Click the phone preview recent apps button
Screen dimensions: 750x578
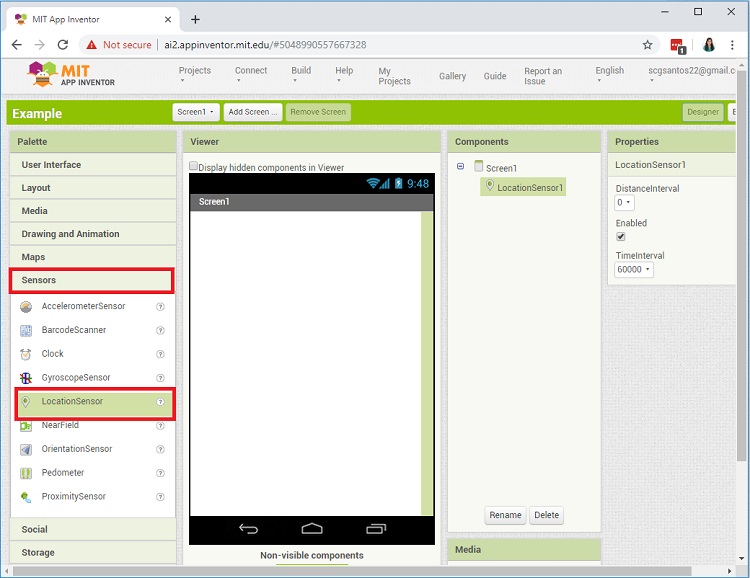(376, 529)
